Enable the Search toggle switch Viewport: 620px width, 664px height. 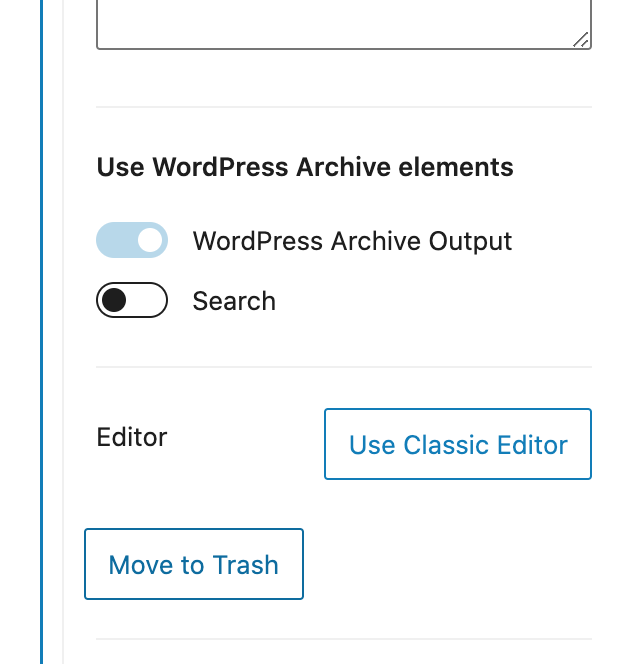132,300
